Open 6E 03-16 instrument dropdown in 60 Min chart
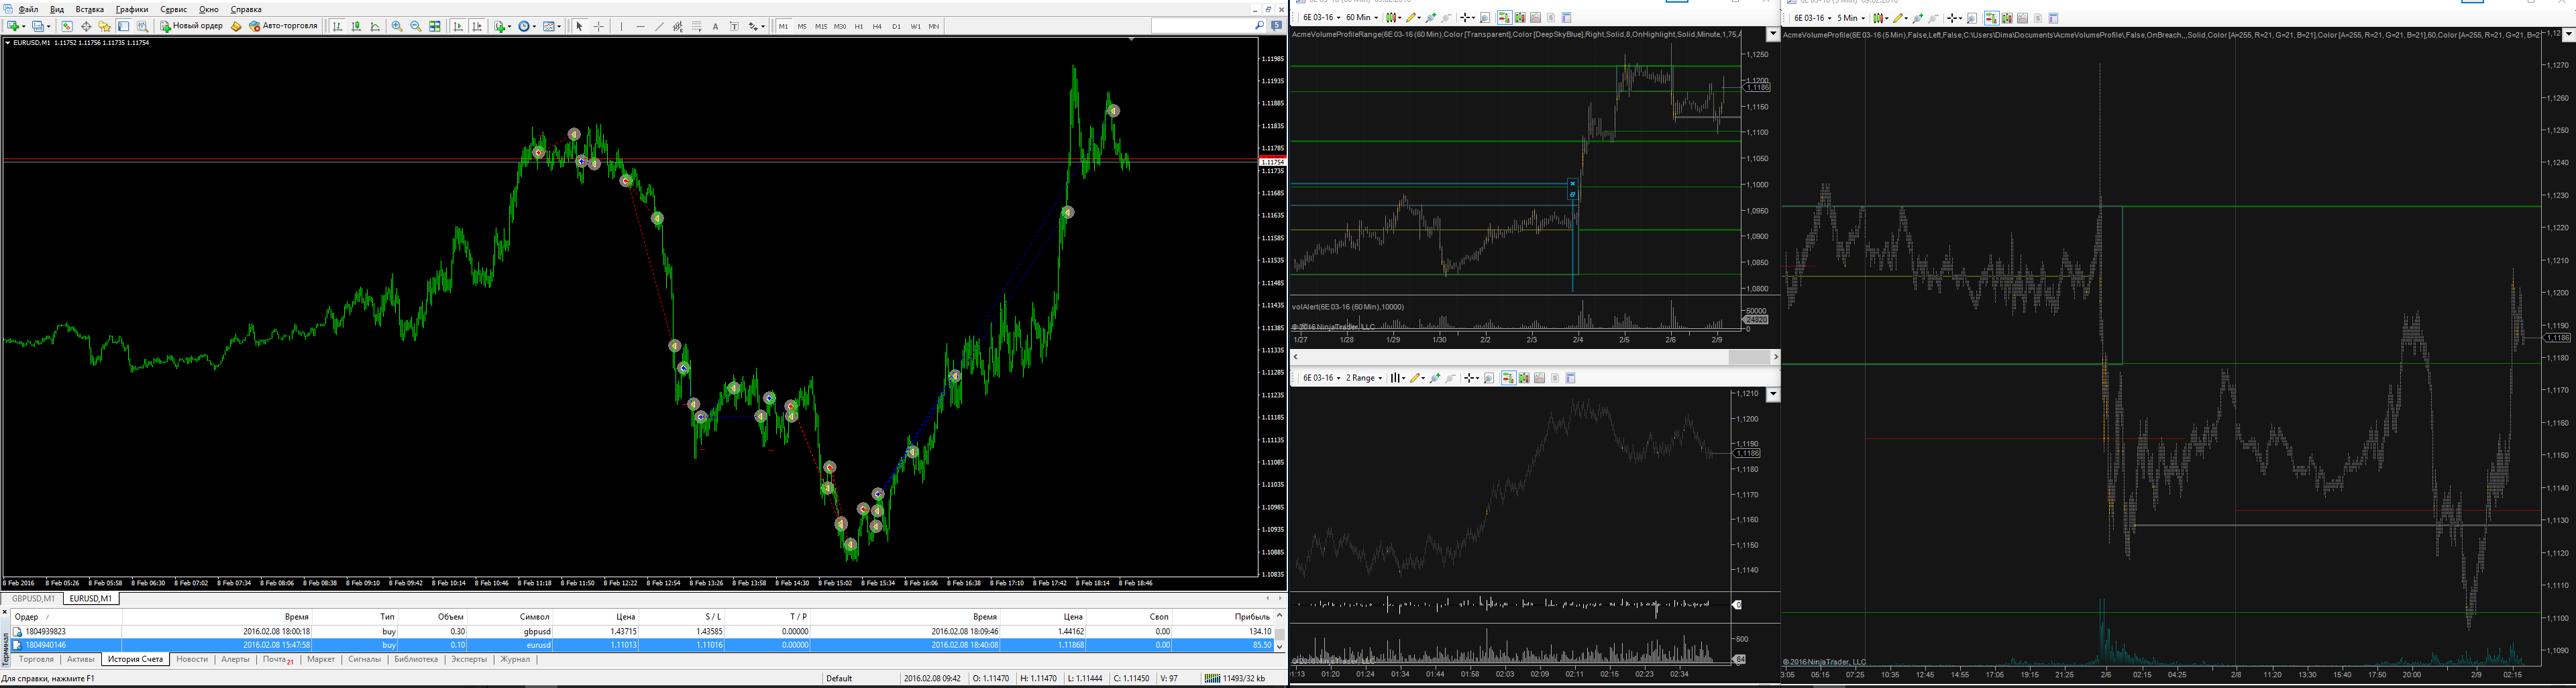This screenshot has width=2576, height=688. pos(1321,18)
